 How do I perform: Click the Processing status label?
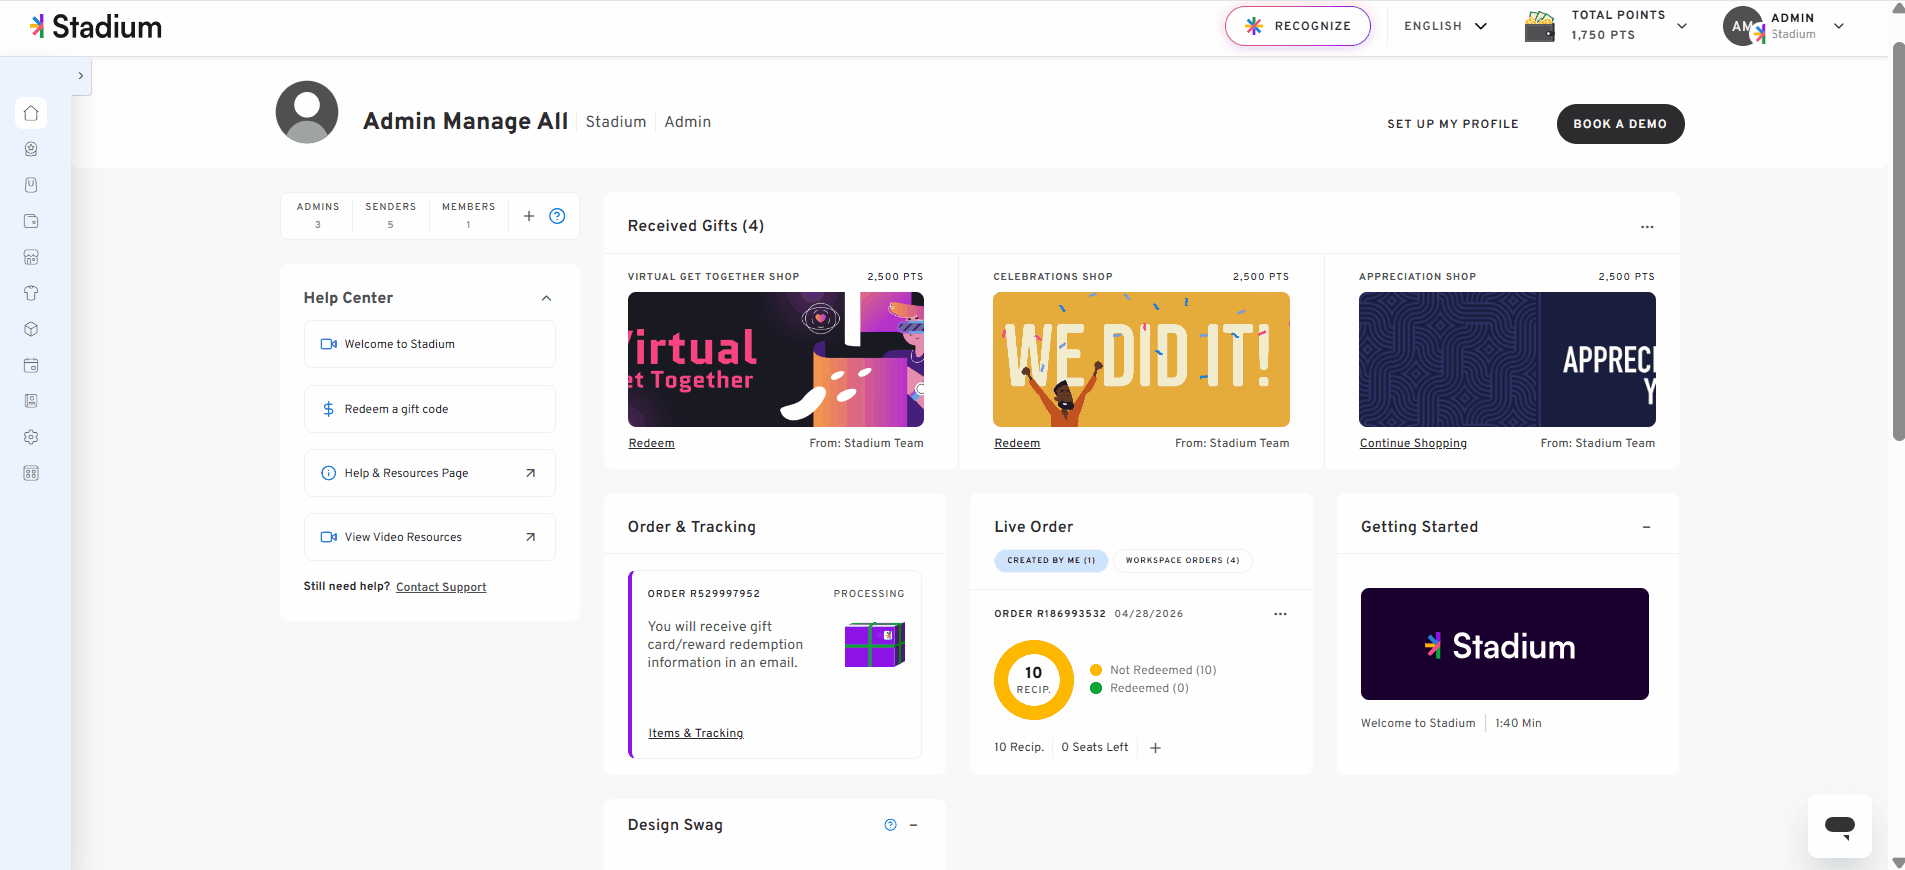point(869,594)
